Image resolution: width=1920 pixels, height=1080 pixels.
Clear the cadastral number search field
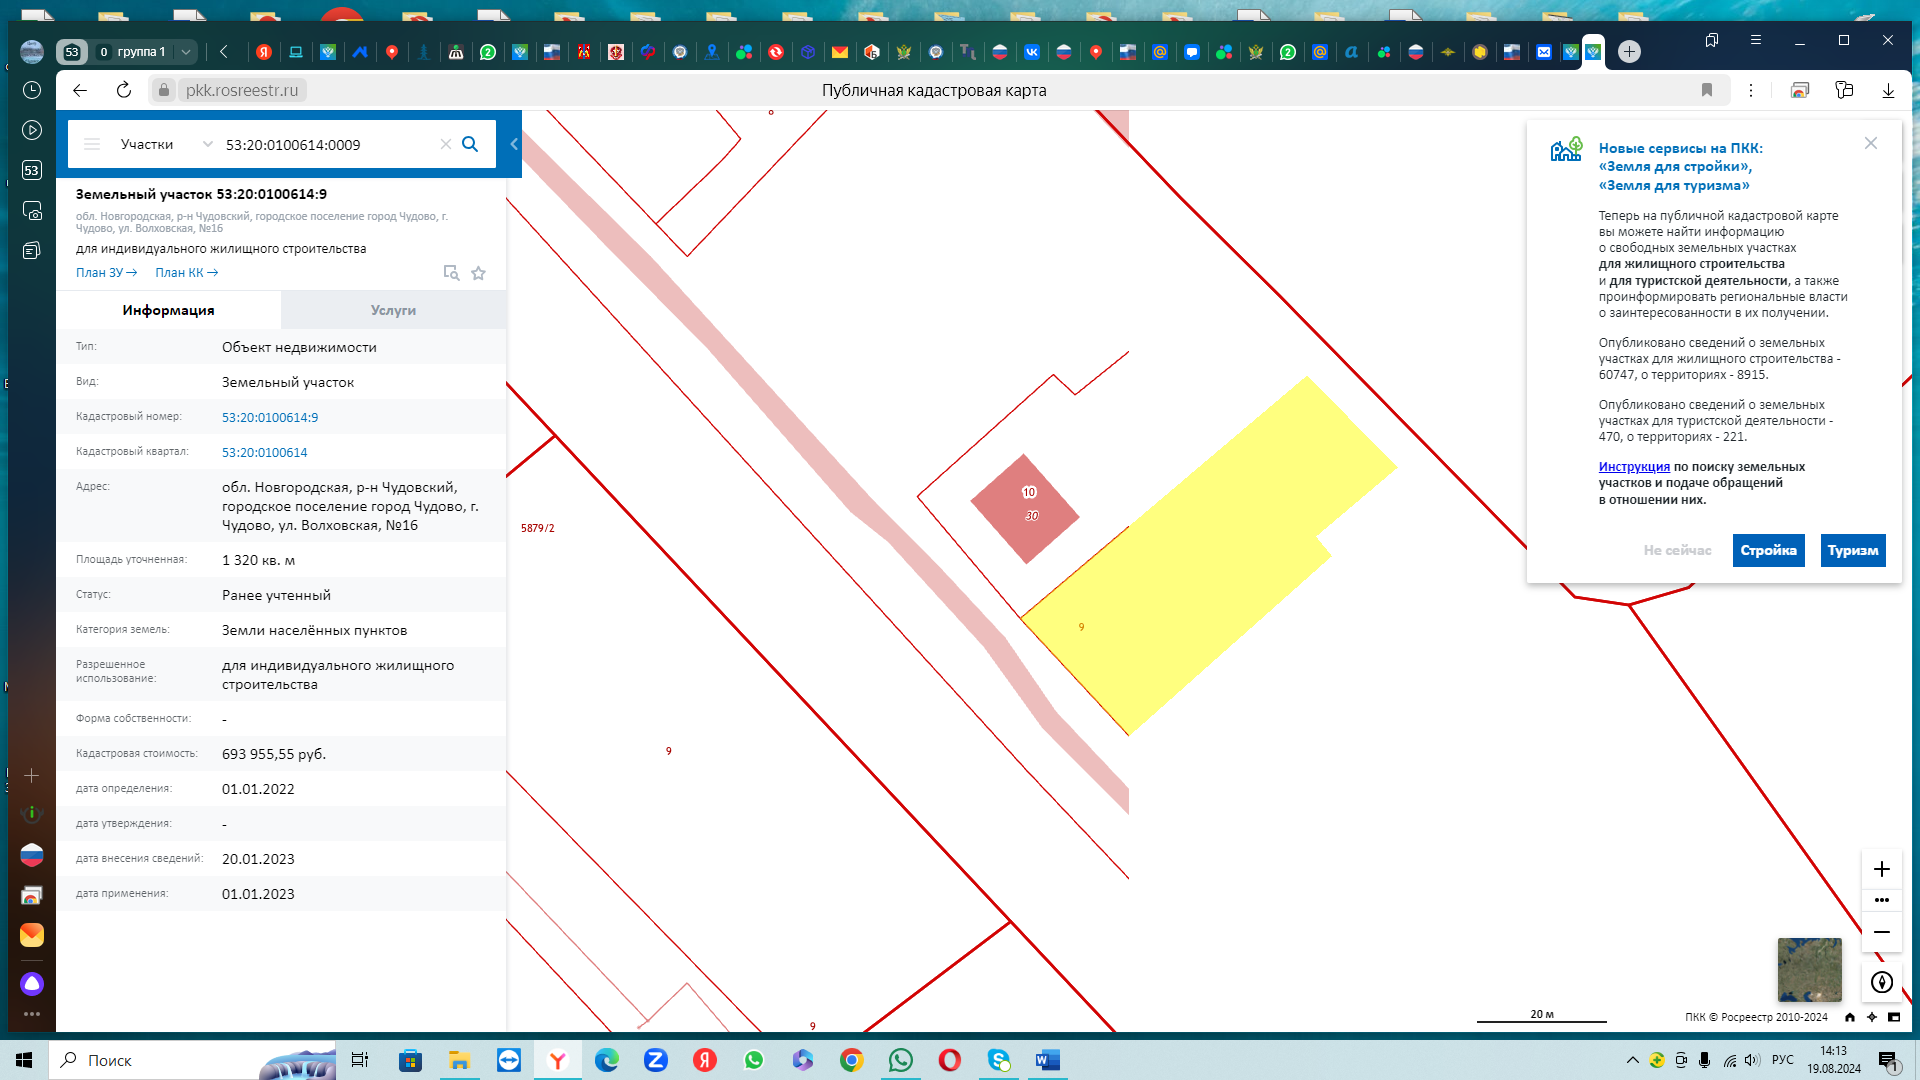446,144
